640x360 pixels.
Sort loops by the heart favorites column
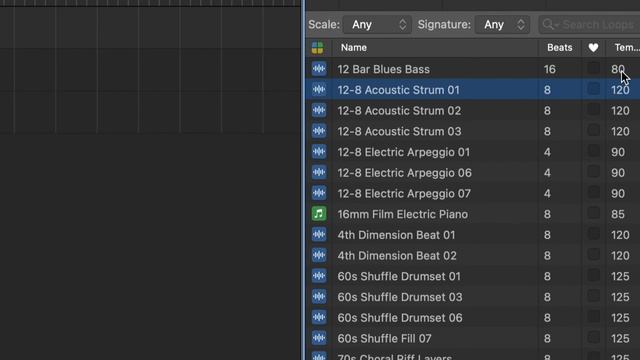[x=593, y=48]
